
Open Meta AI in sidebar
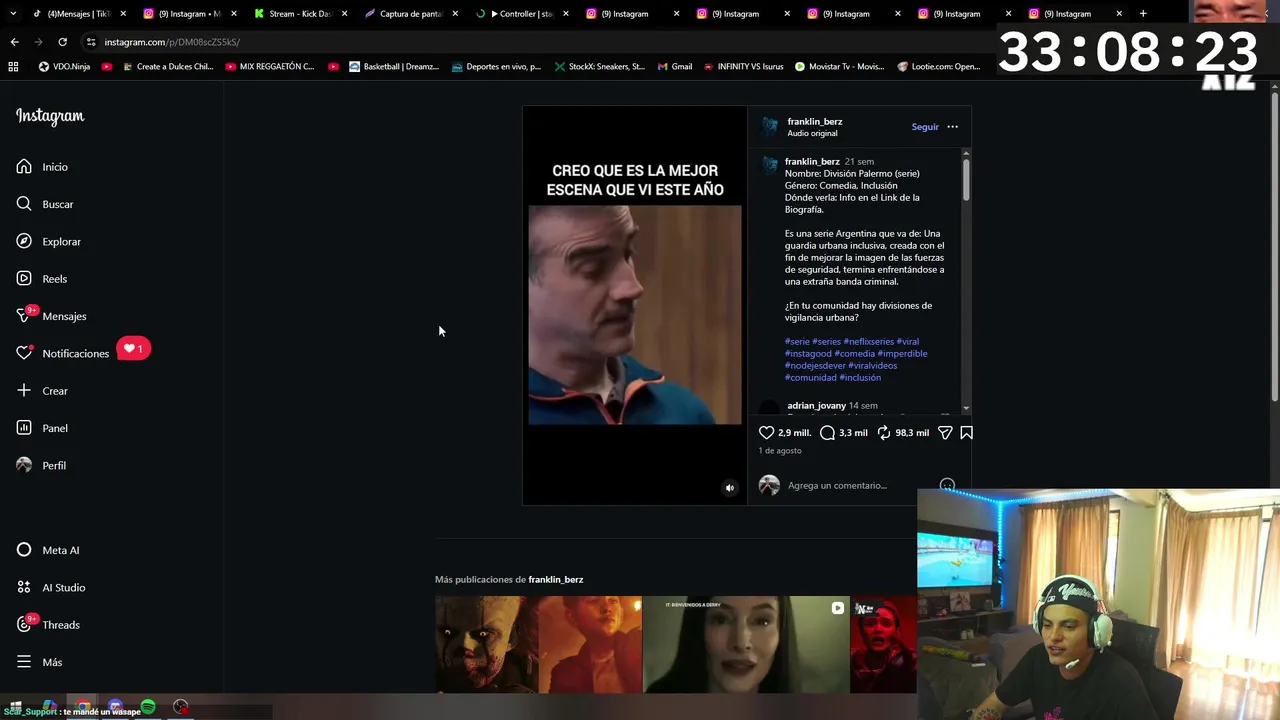pos(48,550)
